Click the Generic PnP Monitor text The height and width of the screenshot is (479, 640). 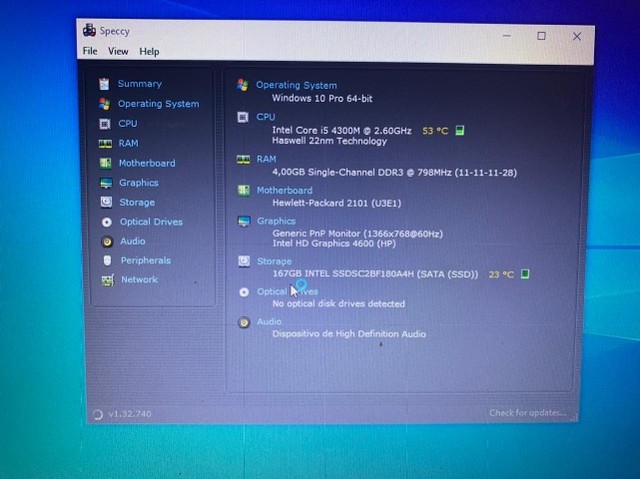pos(358,234)
